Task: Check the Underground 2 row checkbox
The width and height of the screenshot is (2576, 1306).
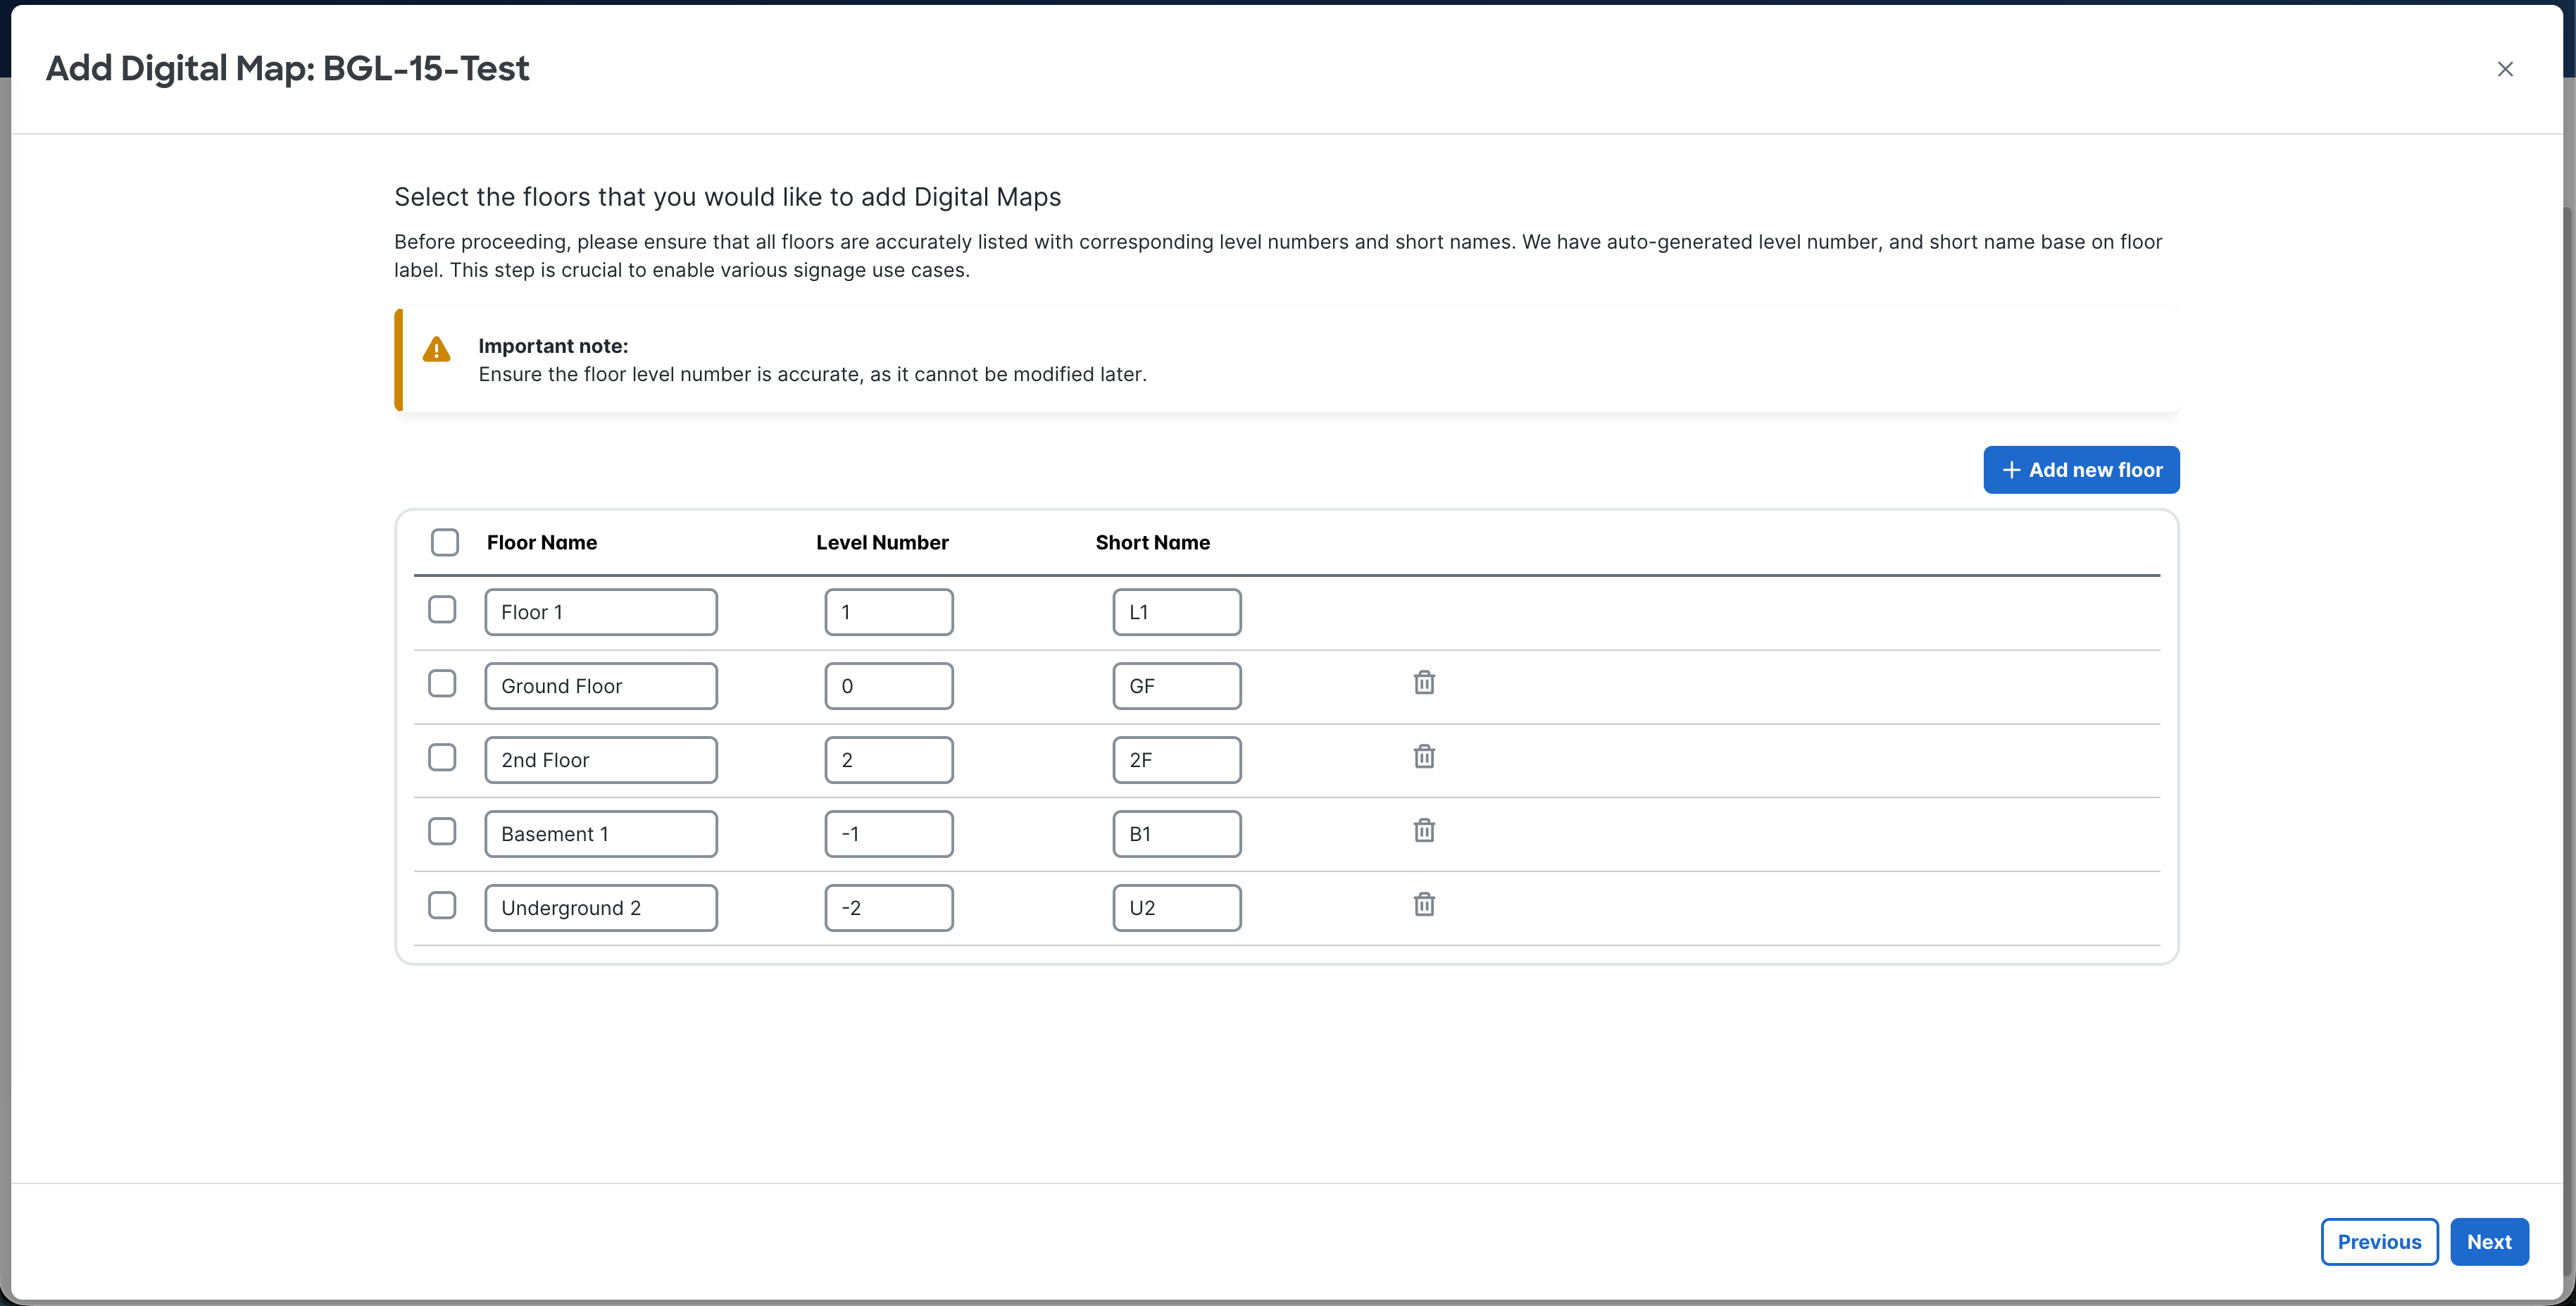Action: pos(442,906)
